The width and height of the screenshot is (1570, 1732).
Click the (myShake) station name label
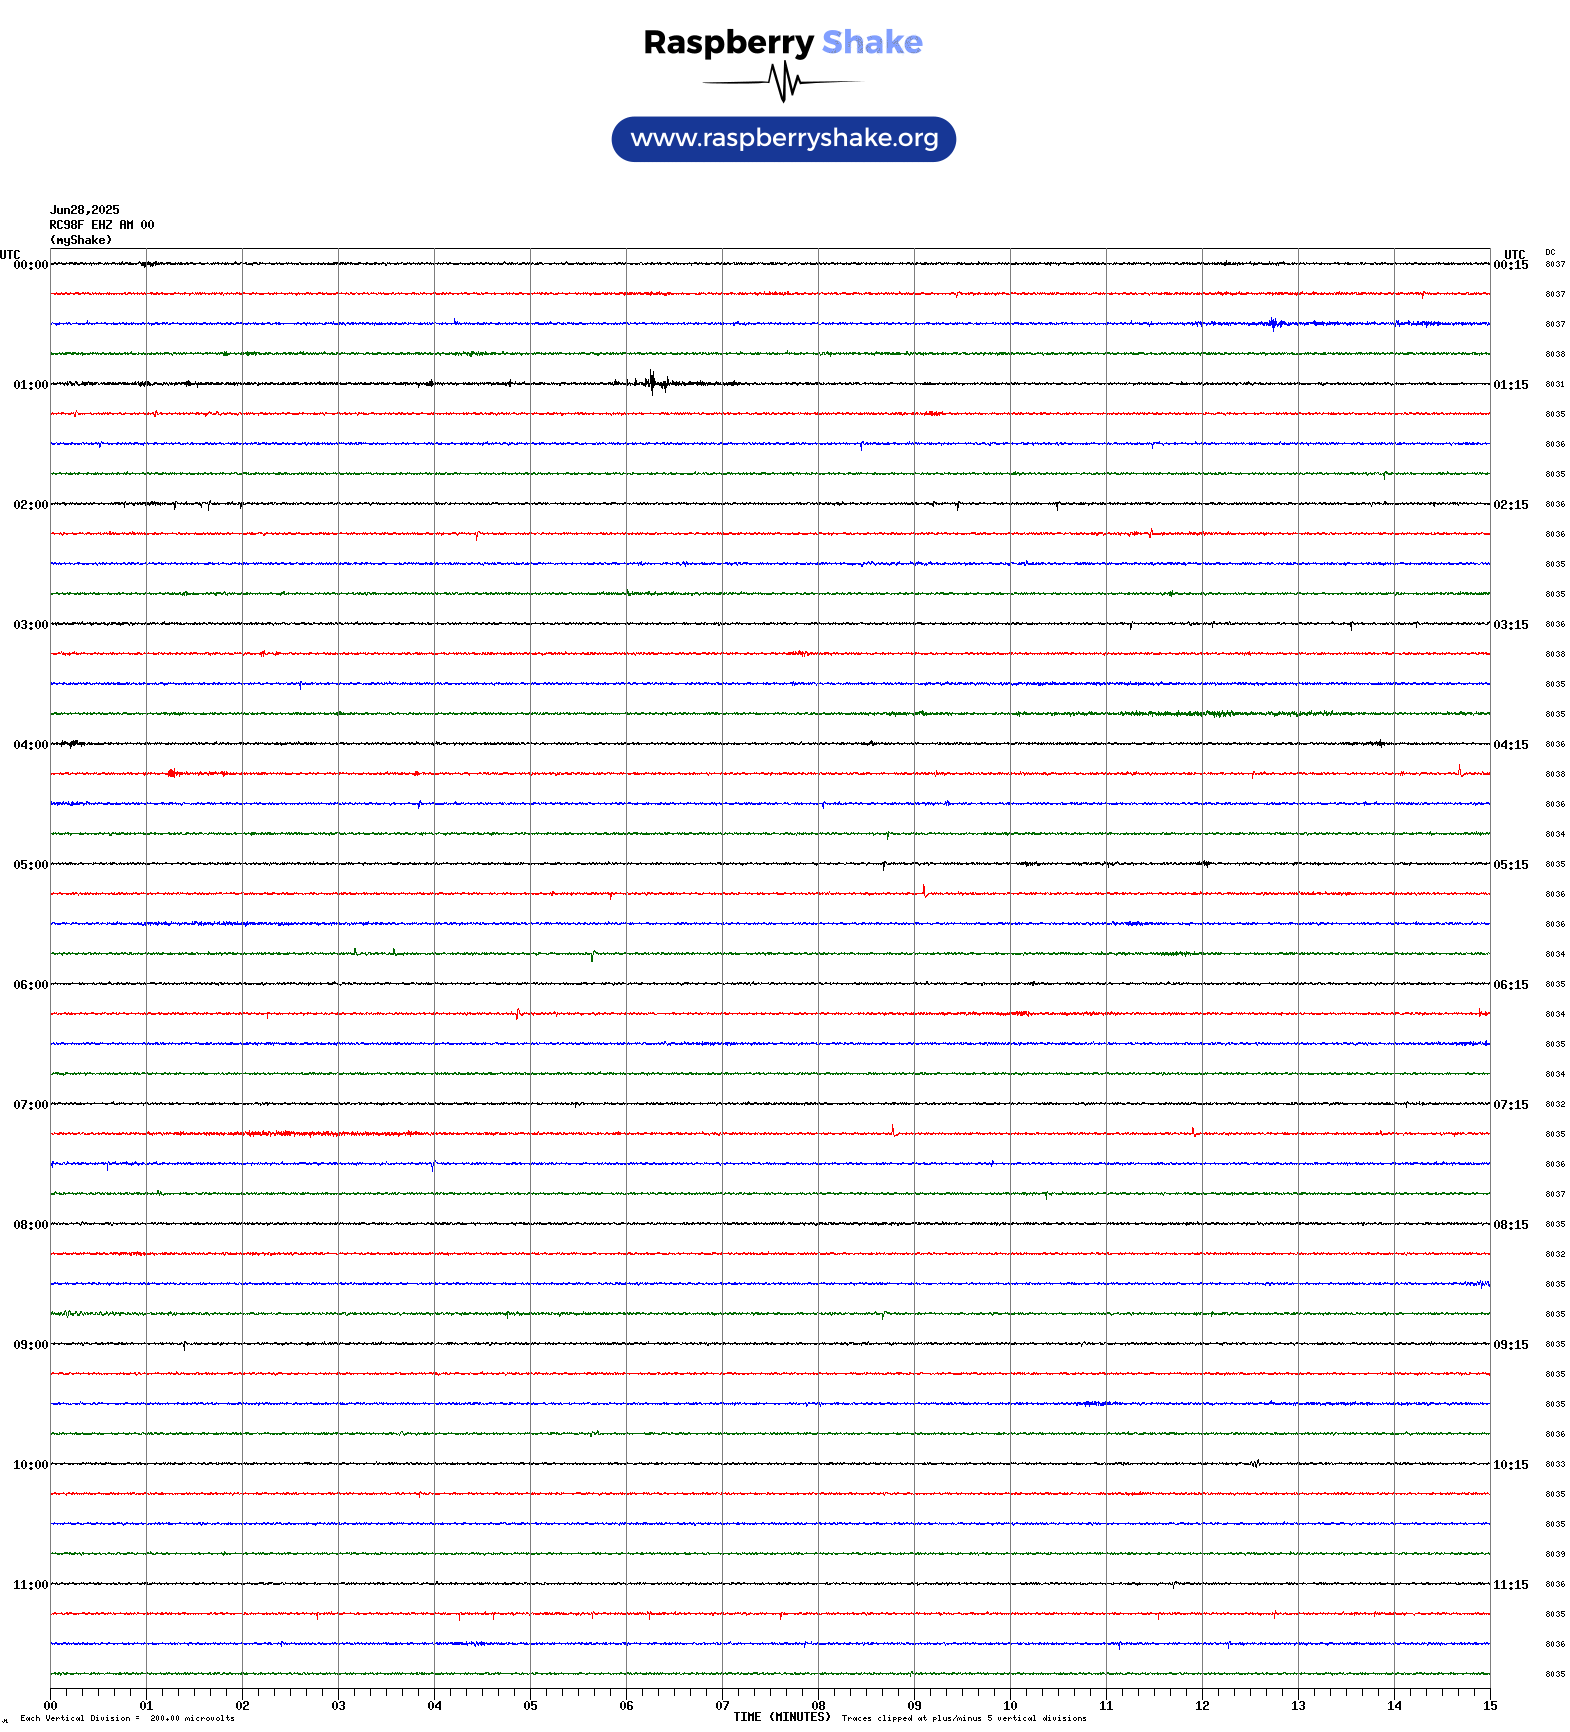click(x=81, y=240)
